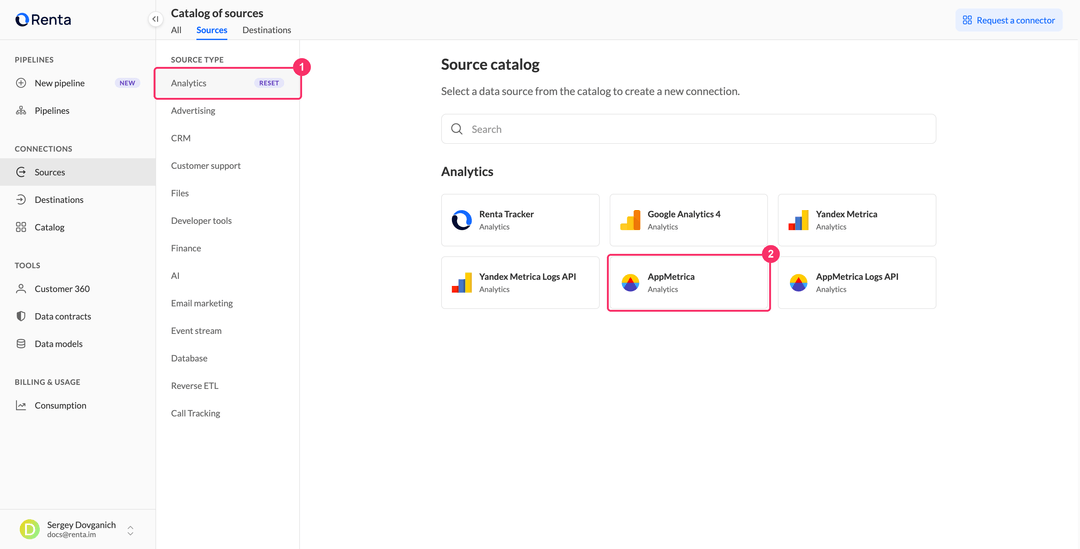The width and height of the screenshot is (1080, 549).
Task: Switch to the All tab
Action: (x=176, y=30)
